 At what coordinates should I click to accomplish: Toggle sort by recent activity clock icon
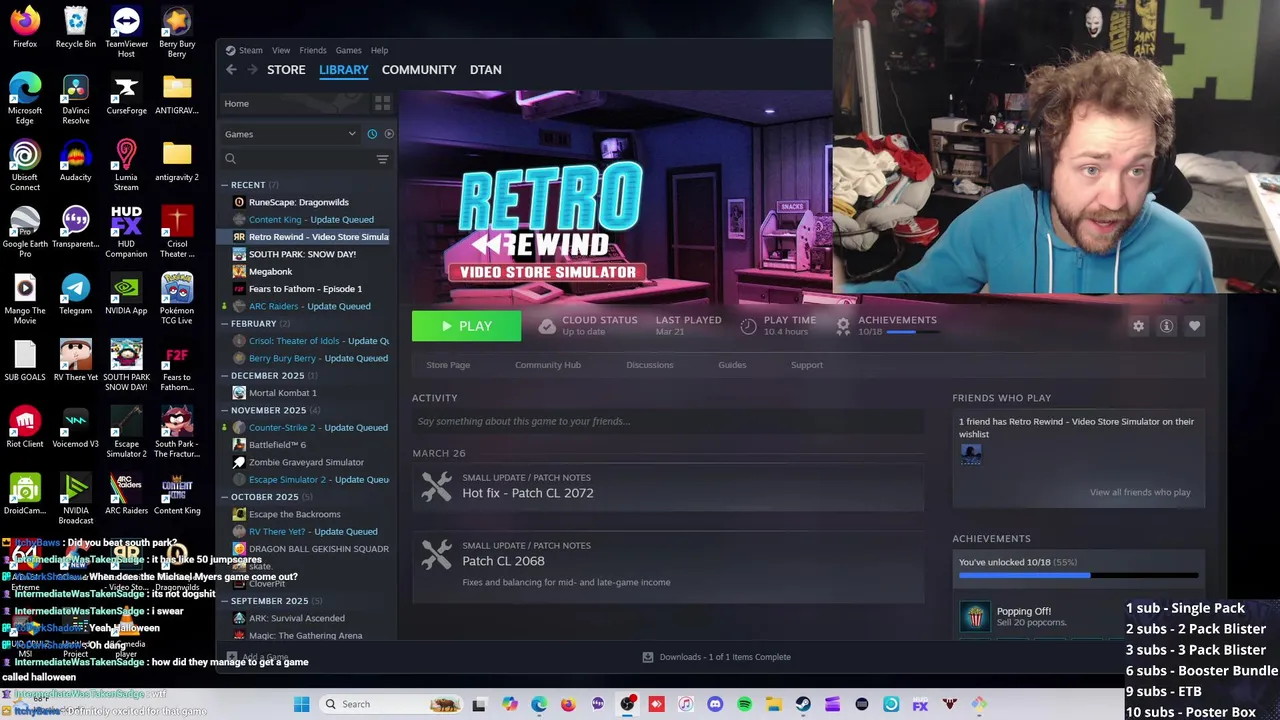[x=372, y=134]
